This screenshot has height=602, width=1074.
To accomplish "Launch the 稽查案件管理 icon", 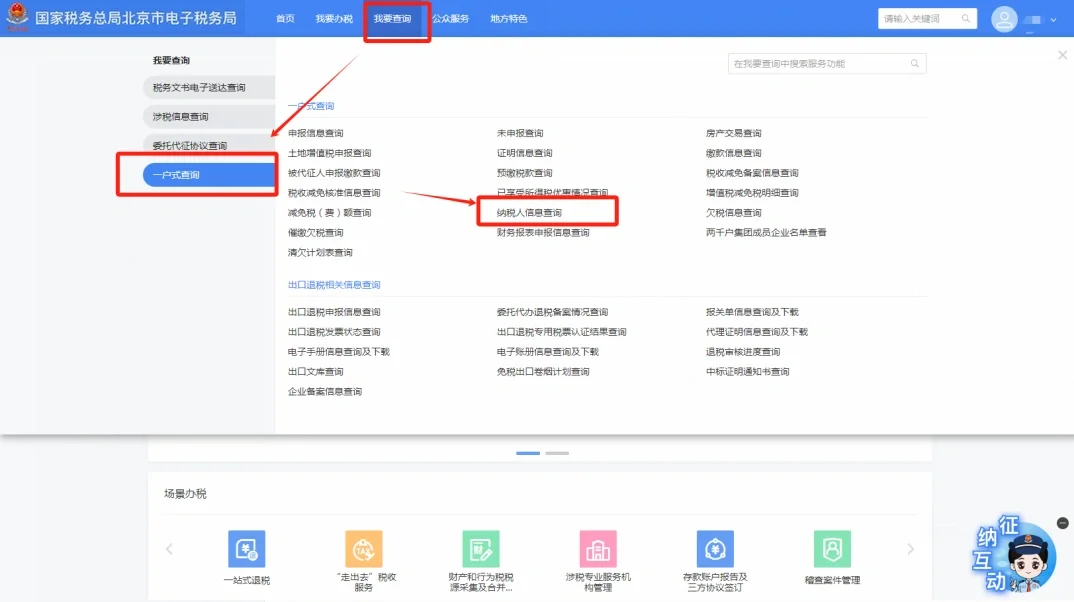I will [x=833, y=549].
